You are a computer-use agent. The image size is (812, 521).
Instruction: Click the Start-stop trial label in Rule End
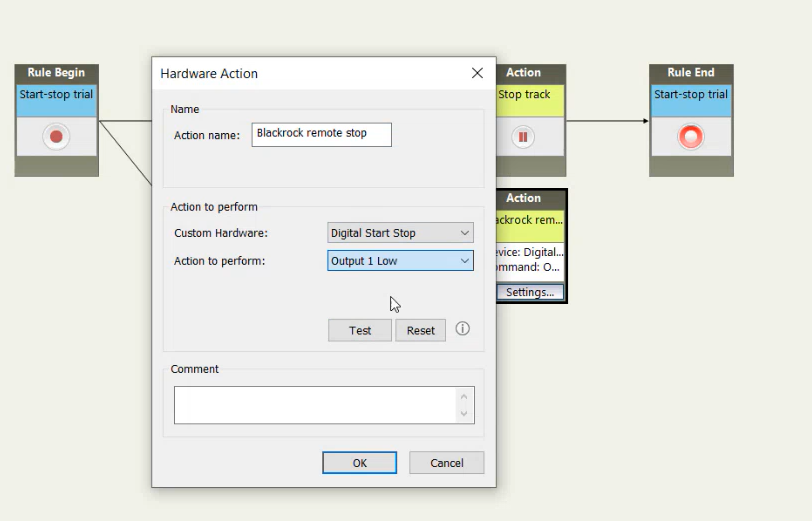[x=690, y=95]
